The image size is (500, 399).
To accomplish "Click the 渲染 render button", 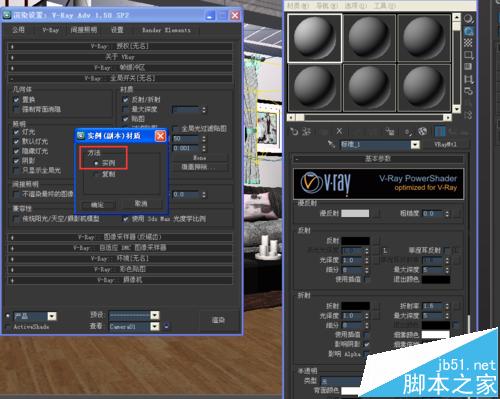I will pos(218,320).
